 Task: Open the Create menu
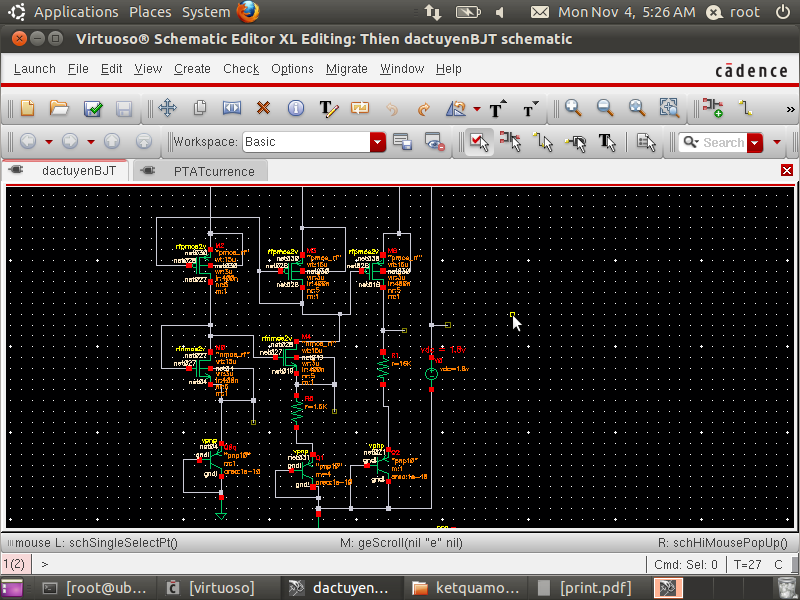click(192, 69)
